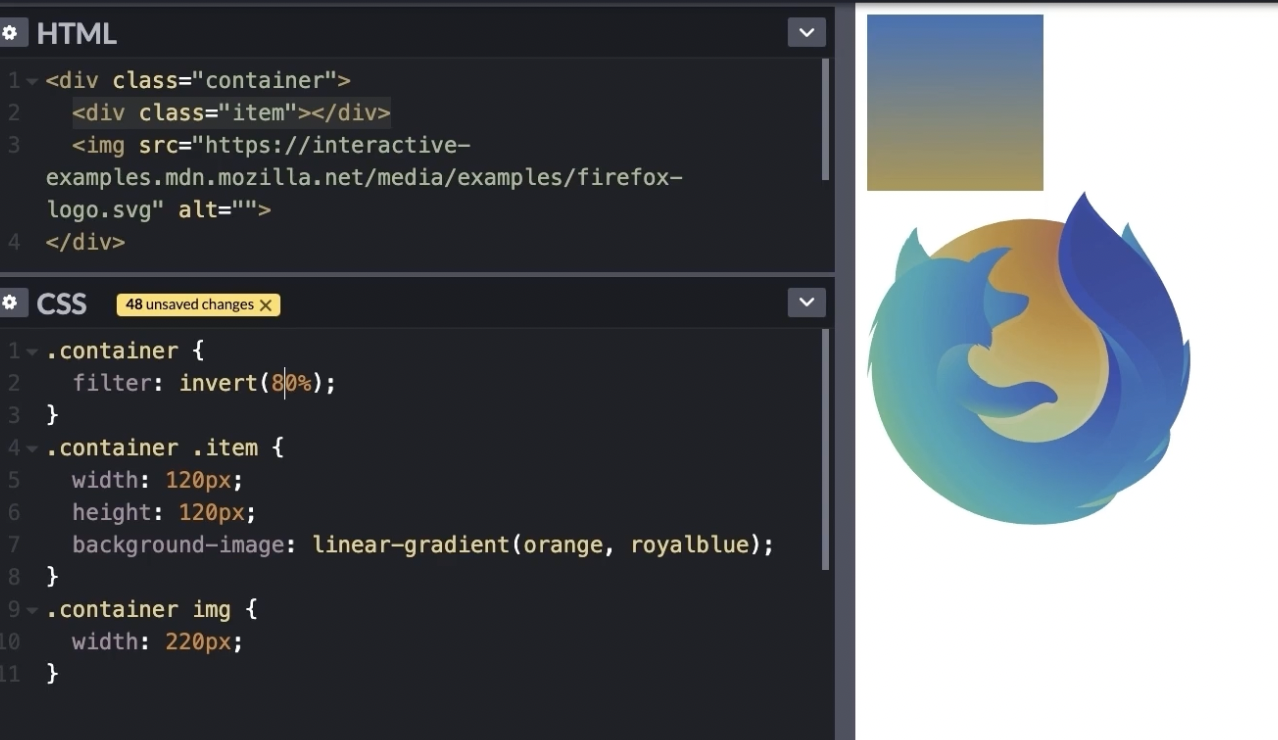
Task: Collapse the .container img rule fold arrow
Action: [x=33, y=610]
